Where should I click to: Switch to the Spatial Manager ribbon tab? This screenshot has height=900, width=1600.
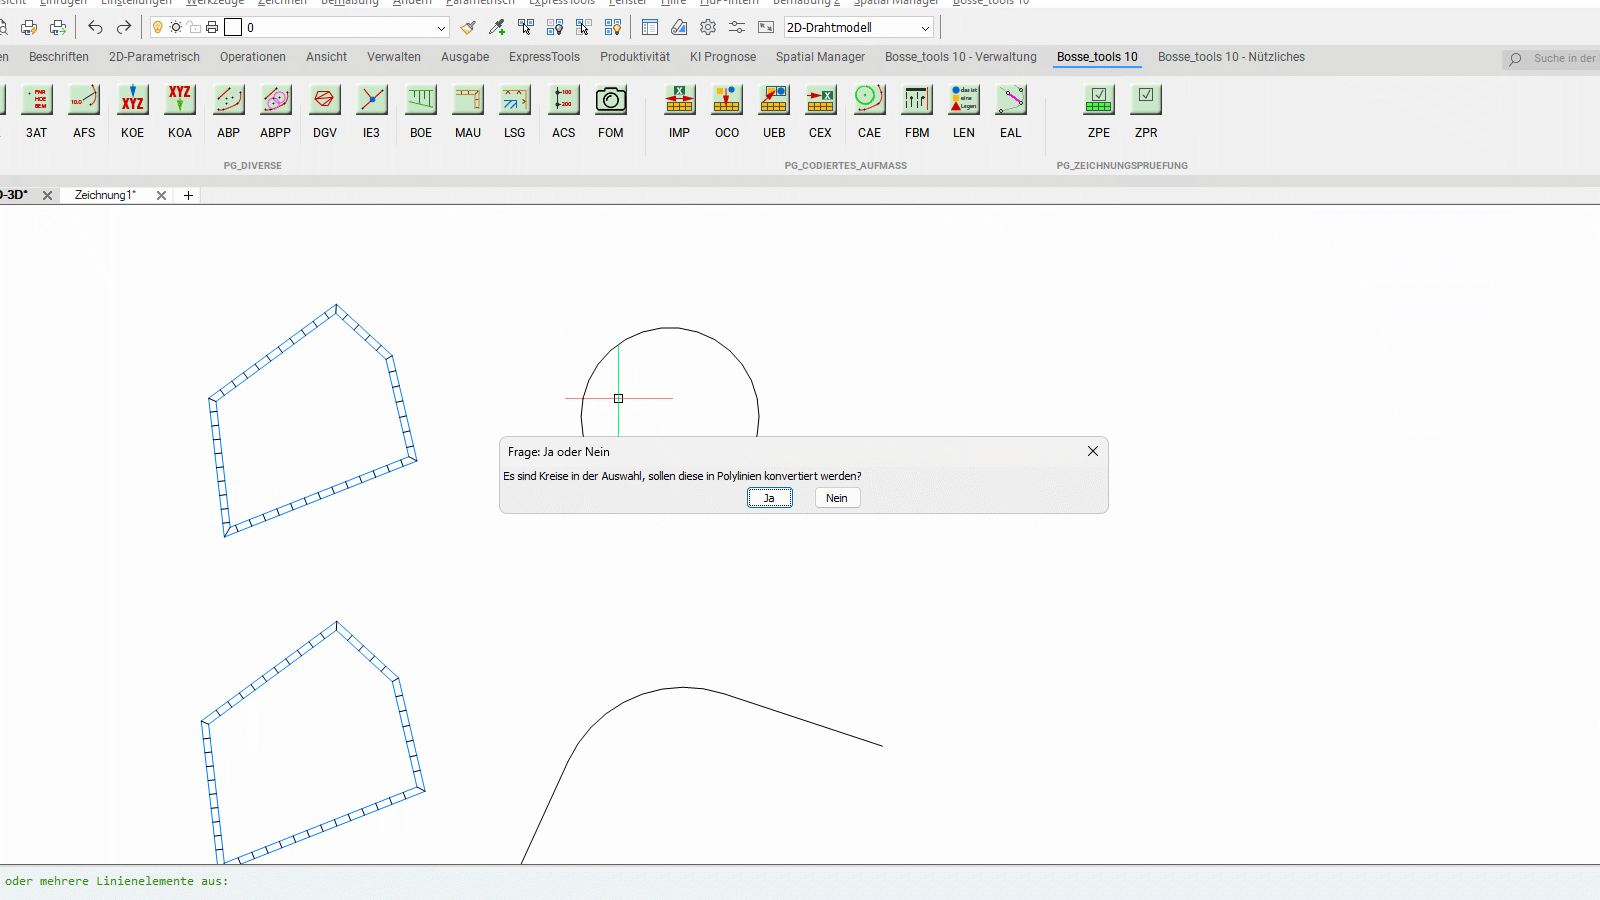[820, 57]
